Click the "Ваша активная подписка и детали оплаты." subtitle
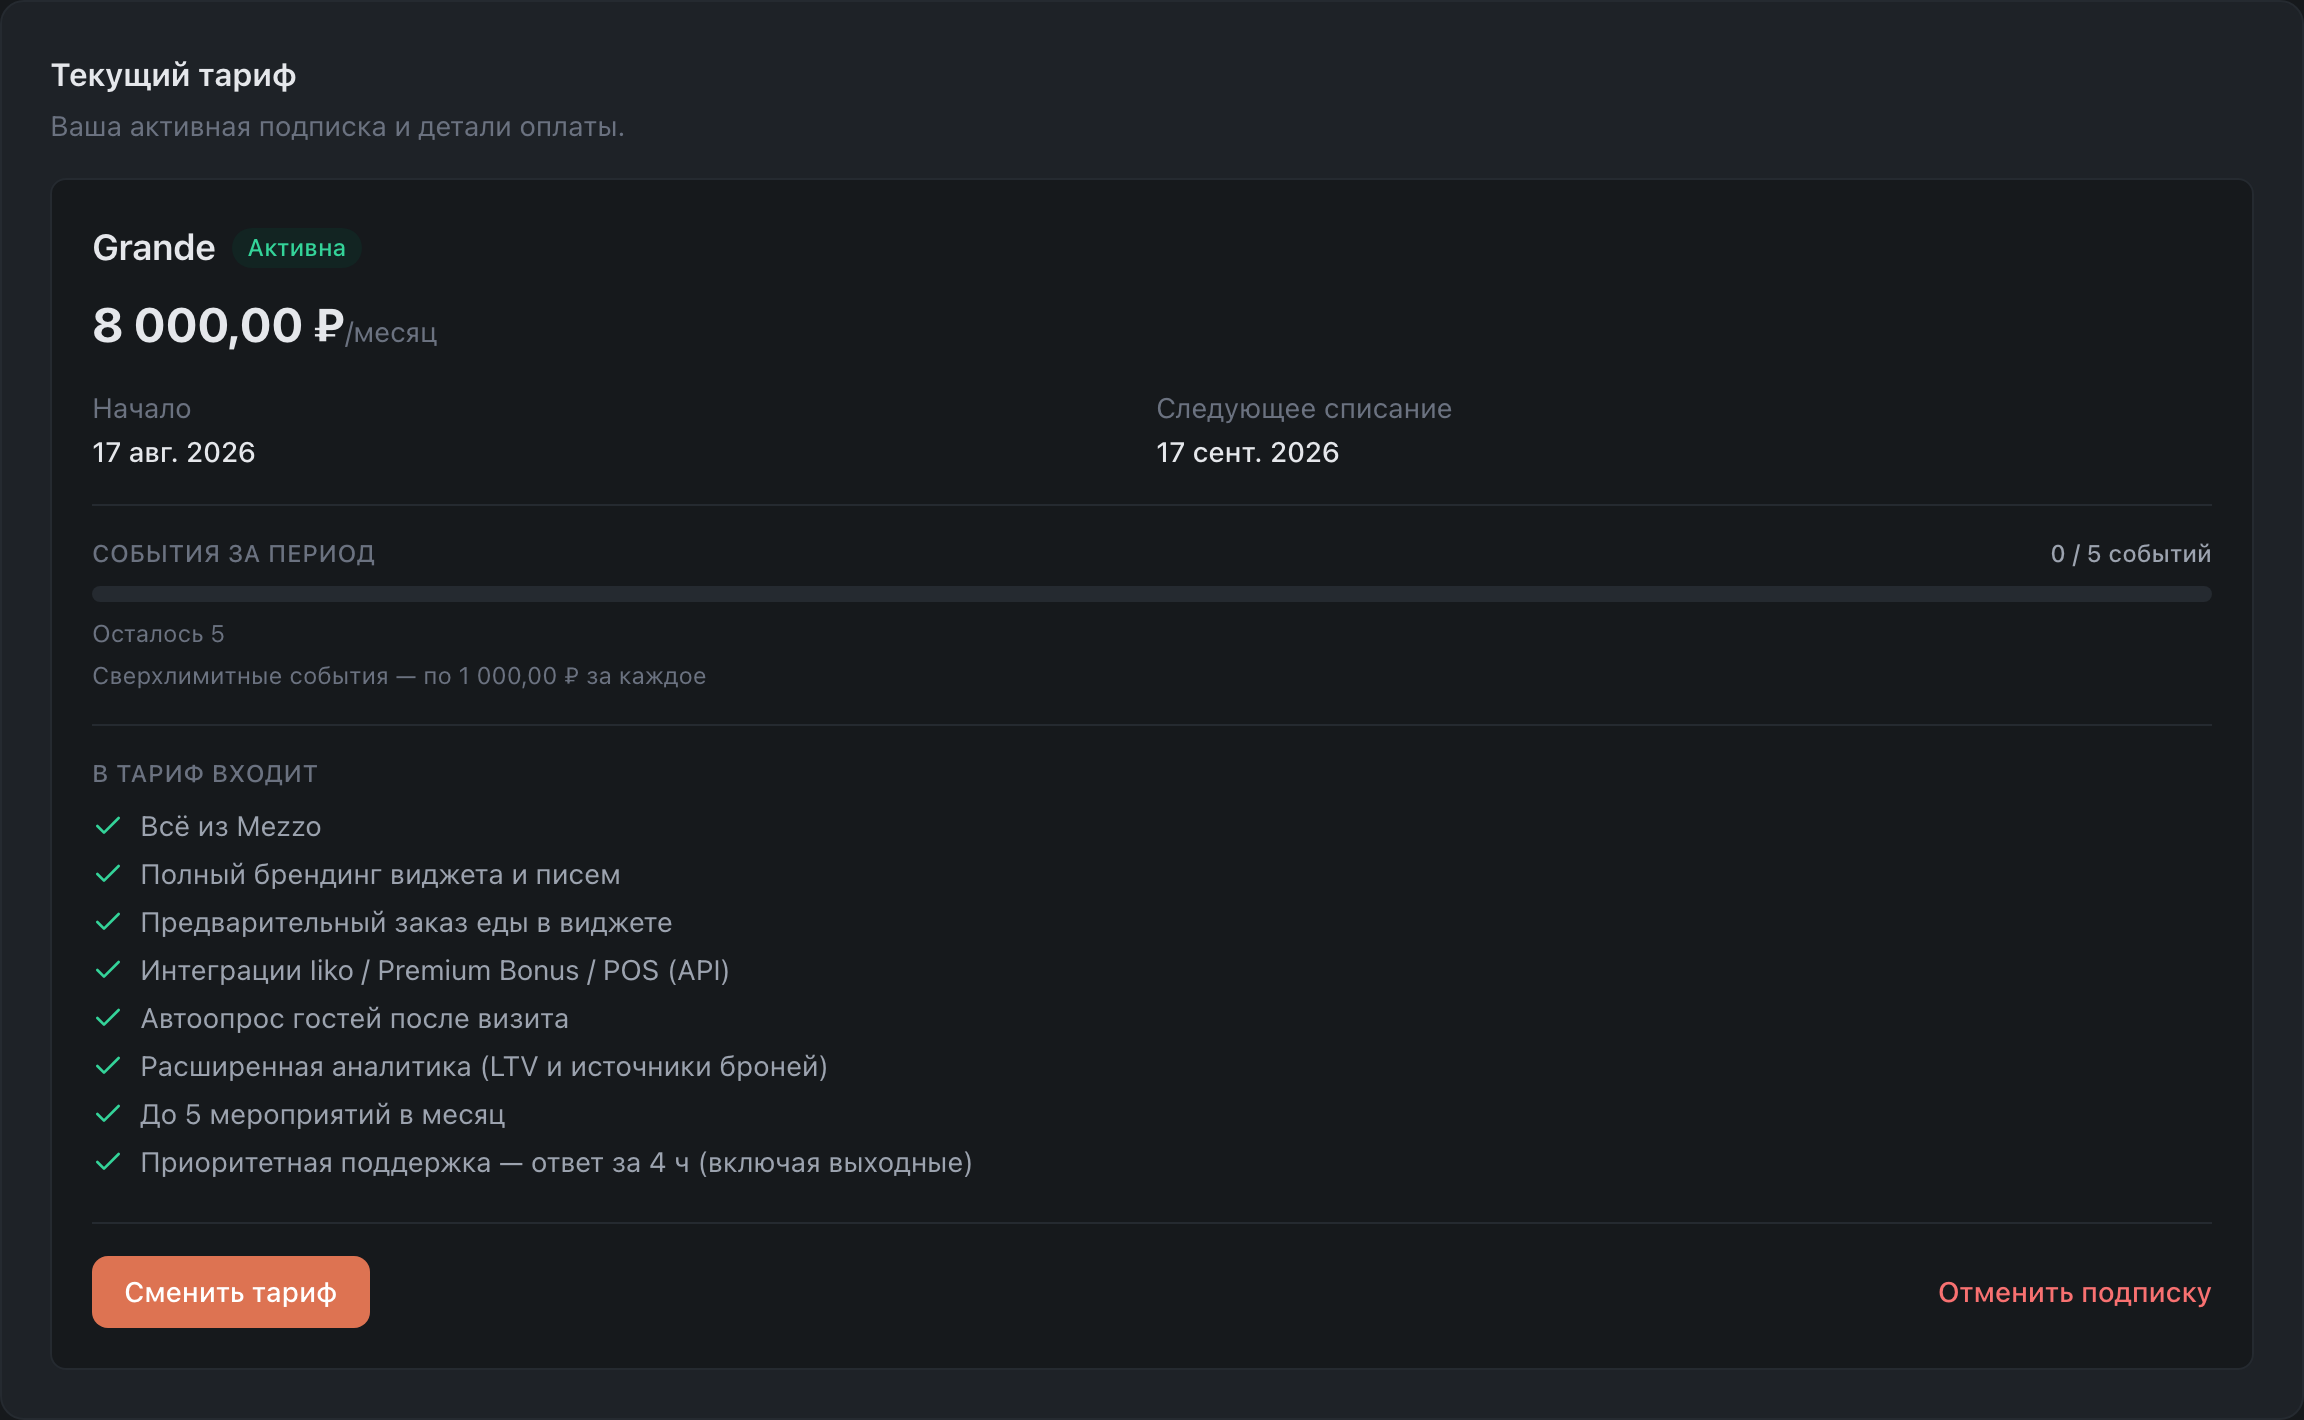 [337, 127]
